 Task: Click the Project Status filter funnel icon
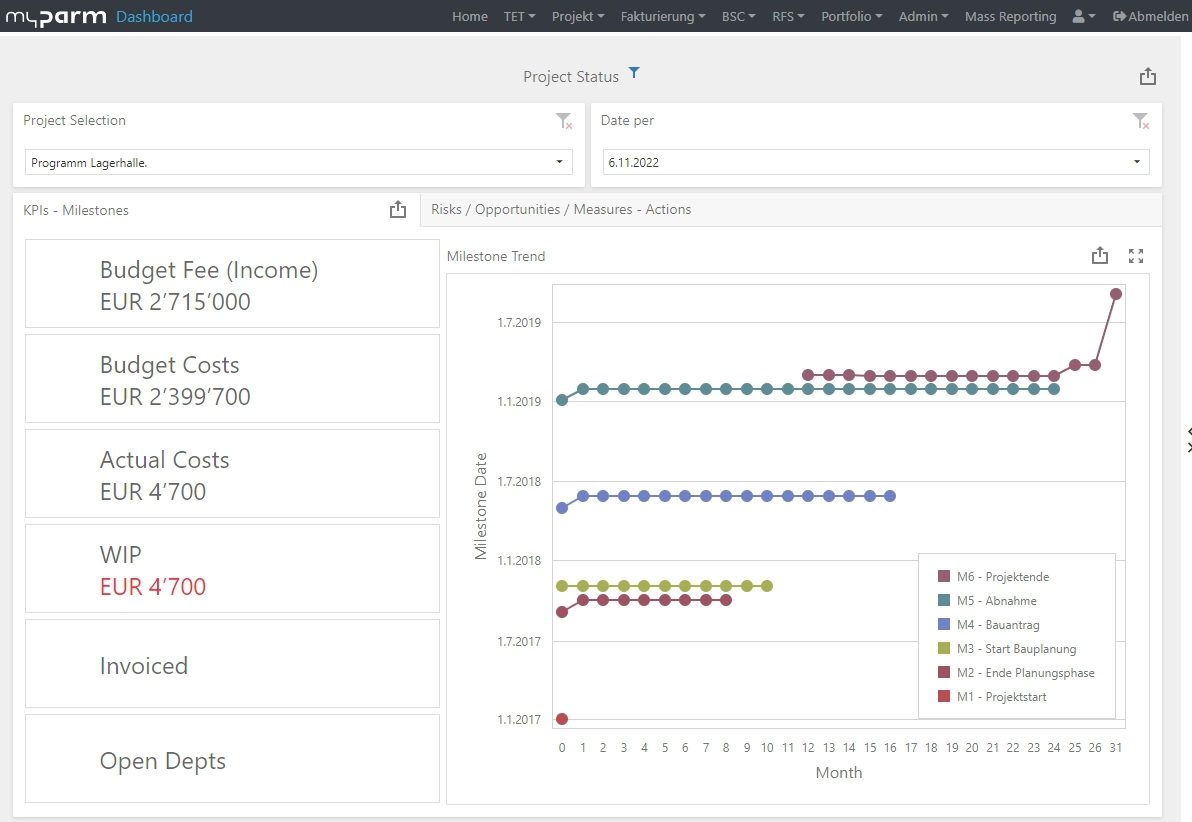coord(634,74)
